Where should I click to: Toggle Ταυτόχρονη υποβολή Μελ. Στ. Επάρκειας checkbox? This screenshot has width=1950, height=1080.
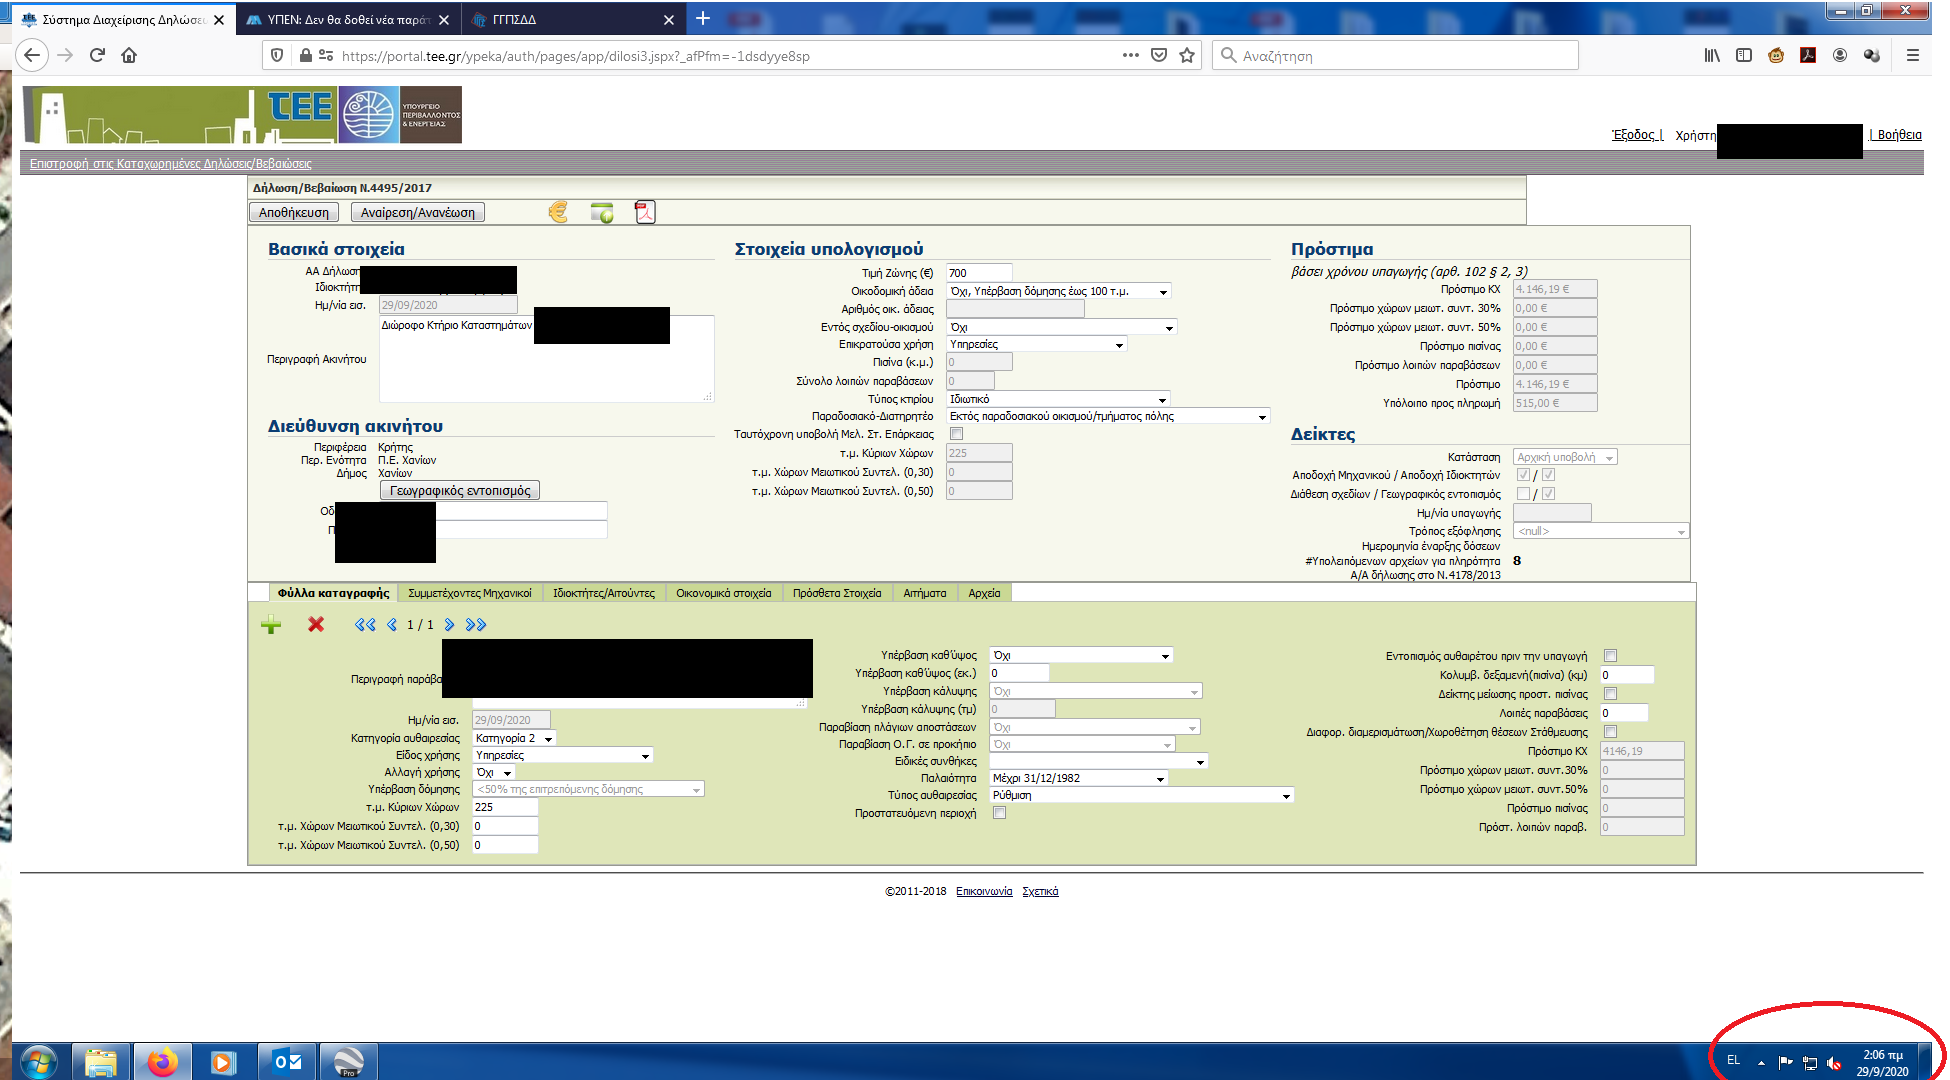(x=957, y=434)
